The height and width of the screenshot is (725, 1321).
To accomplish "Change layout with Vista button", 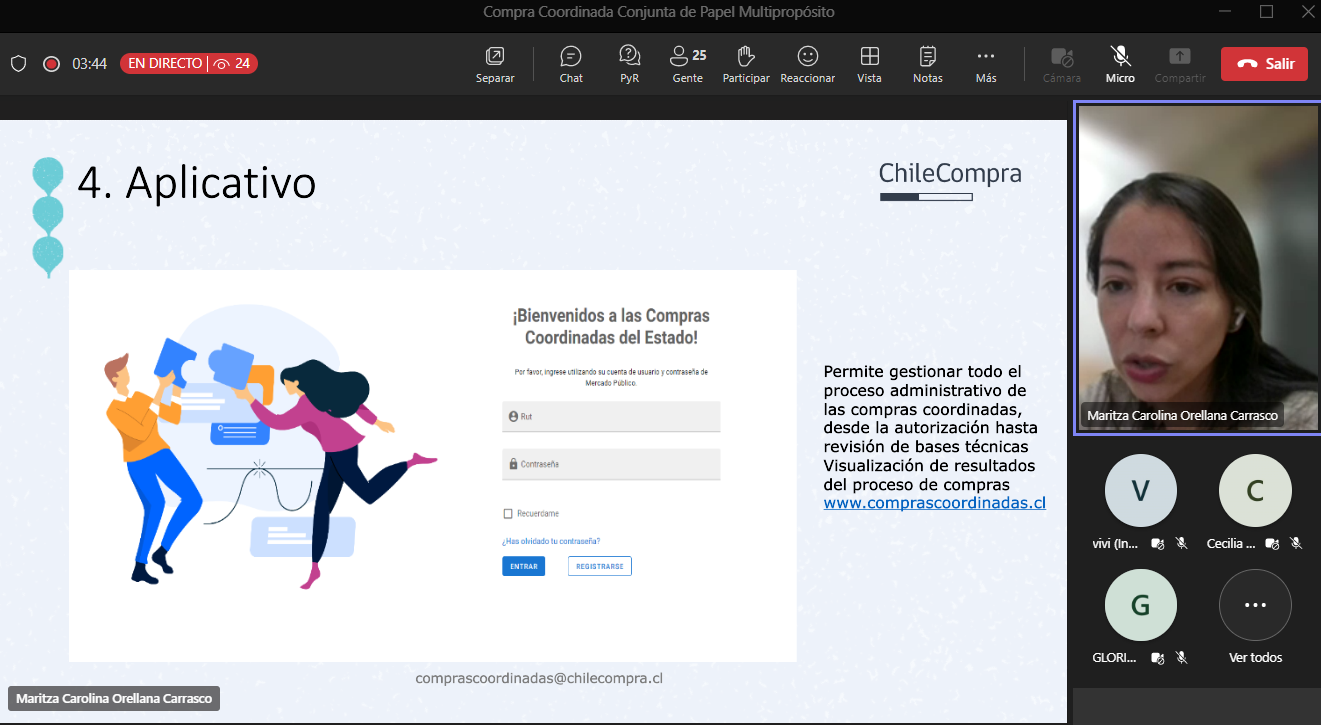I will pos(870,64).
